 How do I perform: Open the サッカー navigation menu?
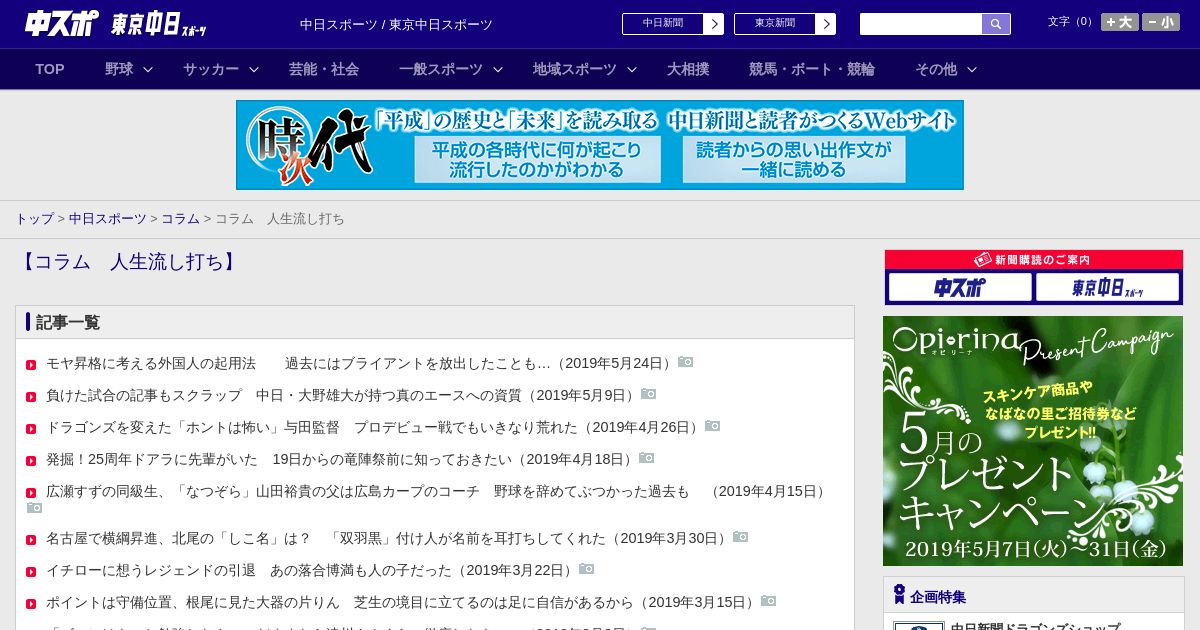coord(211,69)
